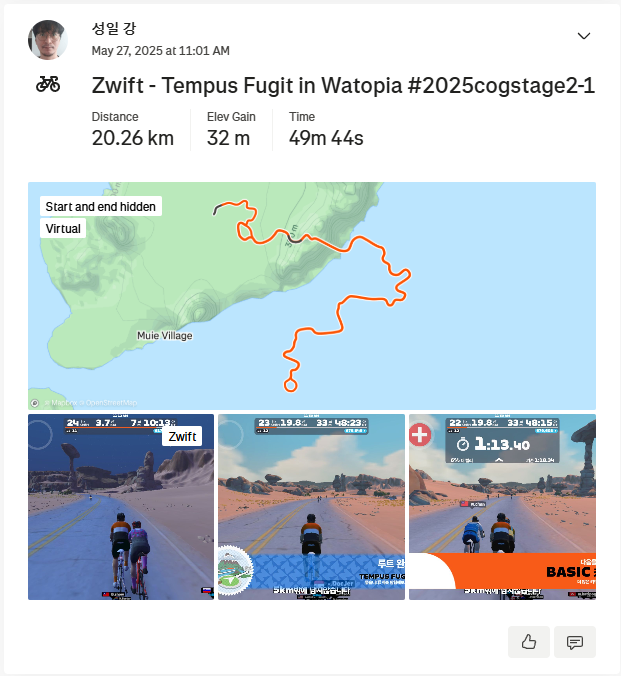Open the third screenshot with the 1:13.40 timer
Screen dimensions: 621x676
pyautogui.click(x=502, y=507)
